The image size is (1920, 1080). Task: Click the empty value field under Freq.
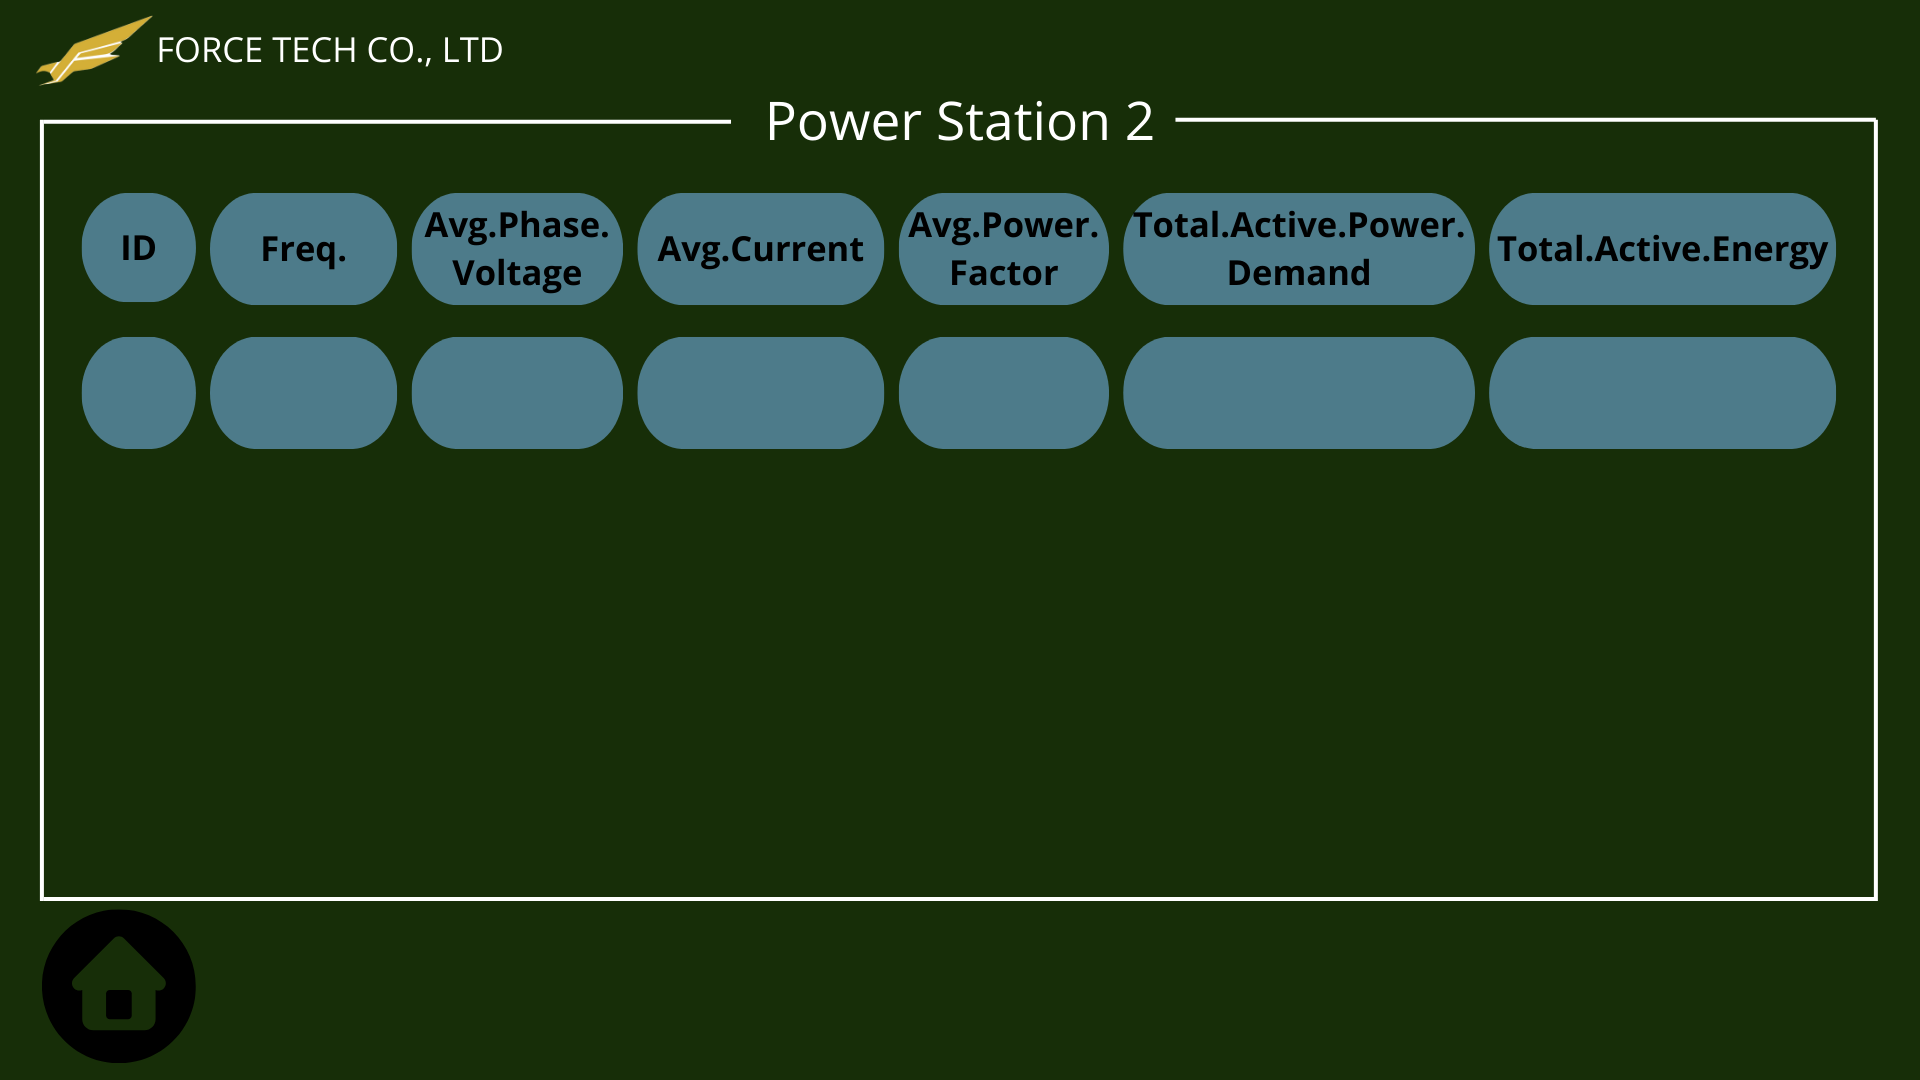click(x=303, y=393)
